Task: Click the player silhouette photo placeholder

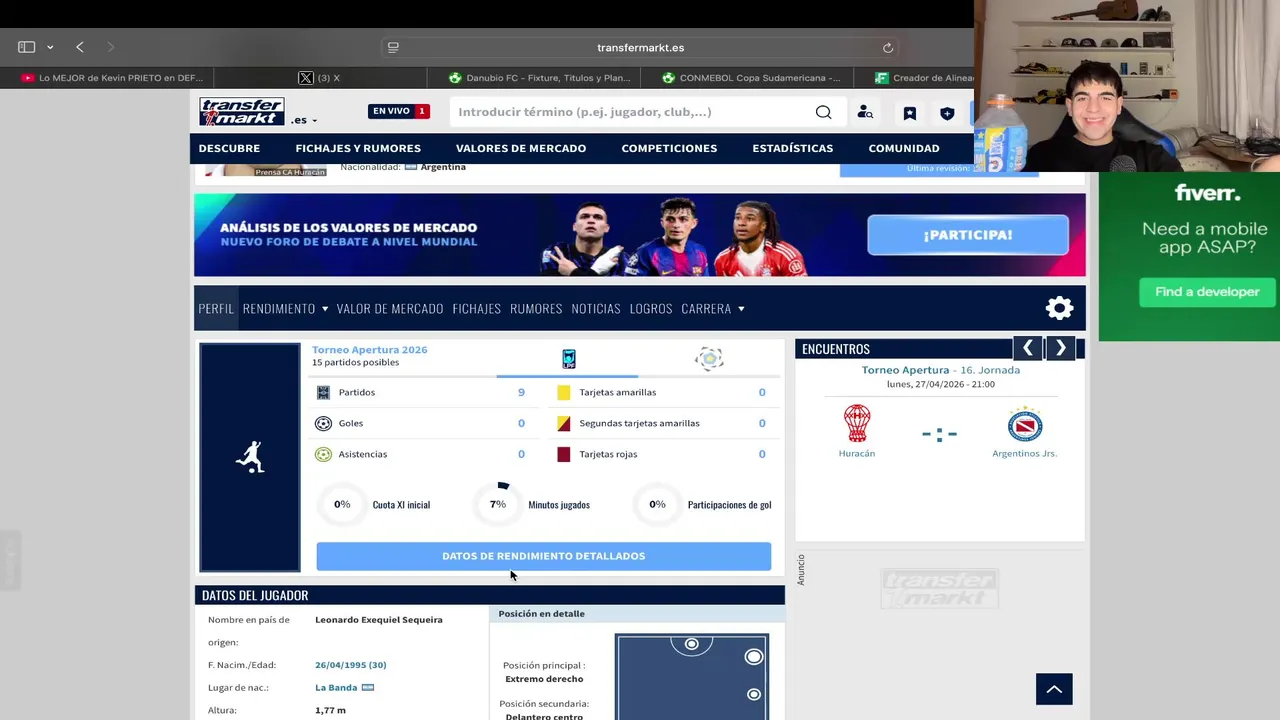Action: coord(250,457)
